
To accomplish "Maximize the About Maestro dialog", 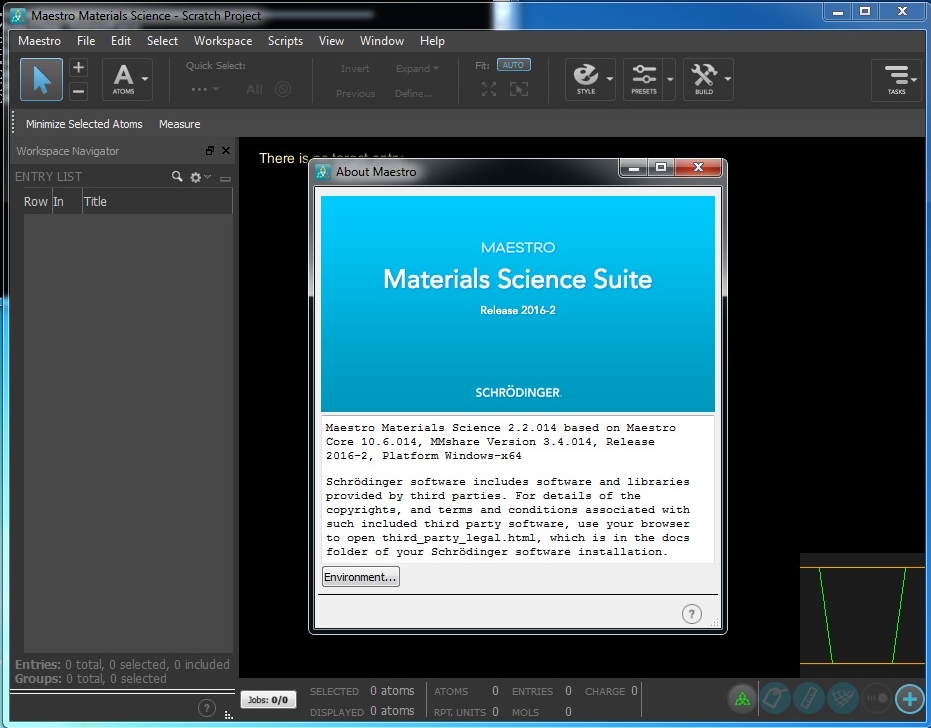I will pos(661,167).
